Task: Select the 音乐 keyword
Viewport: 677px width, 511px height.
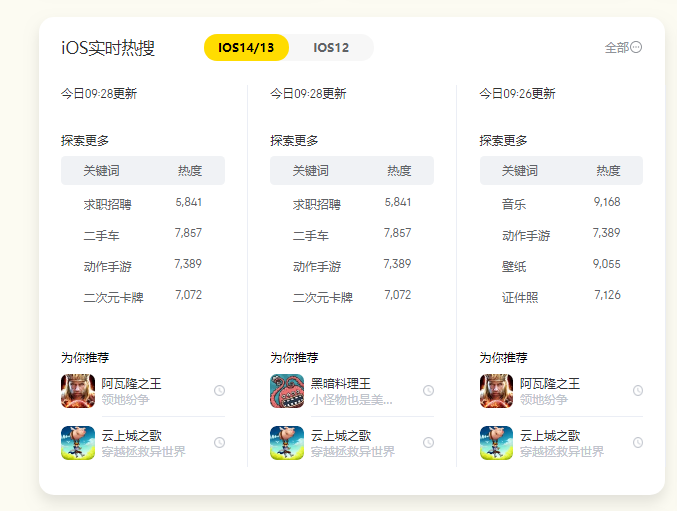Action: point(514,204)
